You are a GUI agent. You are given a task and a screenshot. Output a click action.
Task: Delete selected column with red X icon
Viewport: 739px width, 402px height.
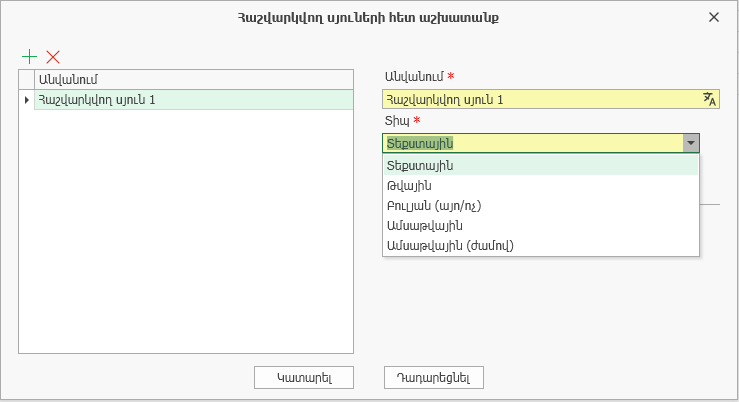click(53, 57)
